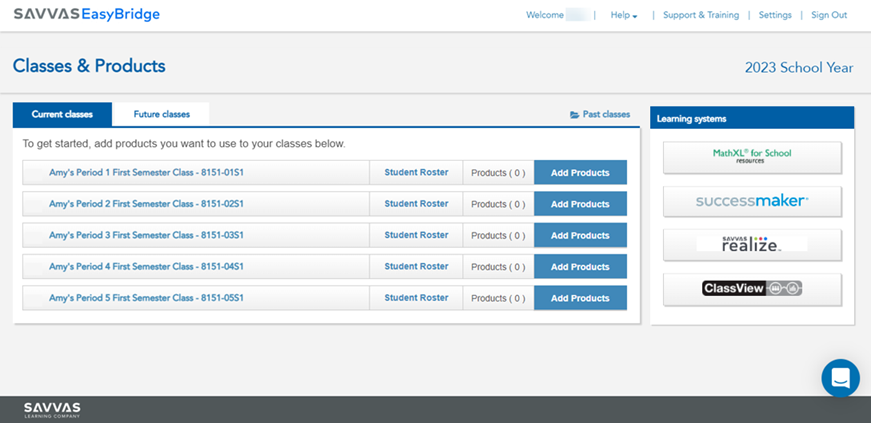
Task: Launch ClassView learning system
Action: (752, 289)
